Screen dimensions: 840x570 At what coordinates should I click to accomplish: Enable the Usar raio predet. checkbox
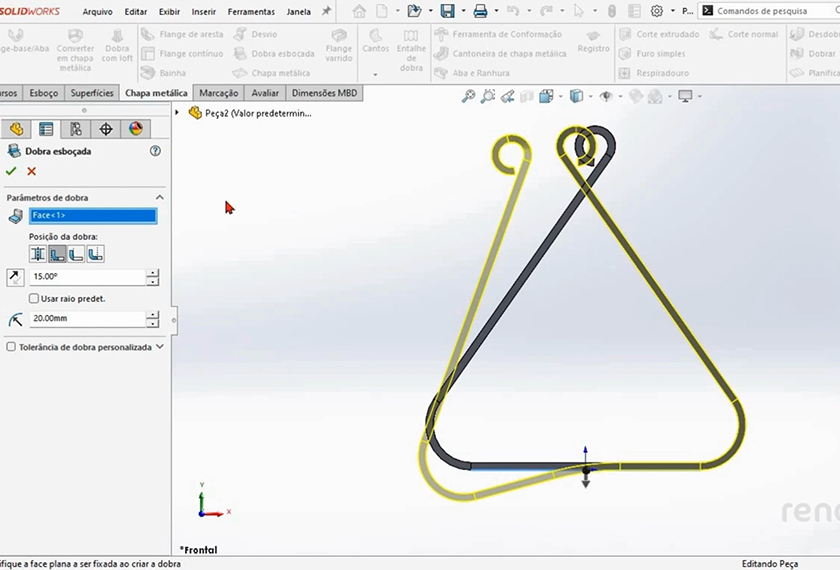tap(34, 299)
